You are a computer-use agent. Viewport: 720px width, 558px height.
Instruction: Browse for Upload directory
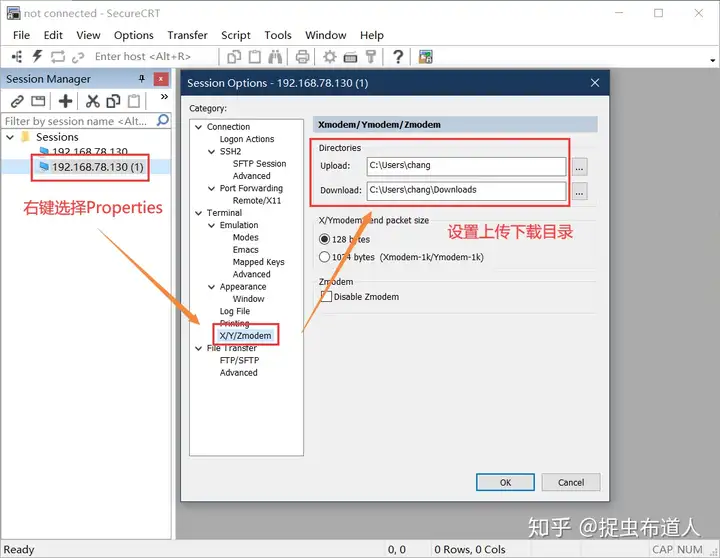(x=579, y=167)
